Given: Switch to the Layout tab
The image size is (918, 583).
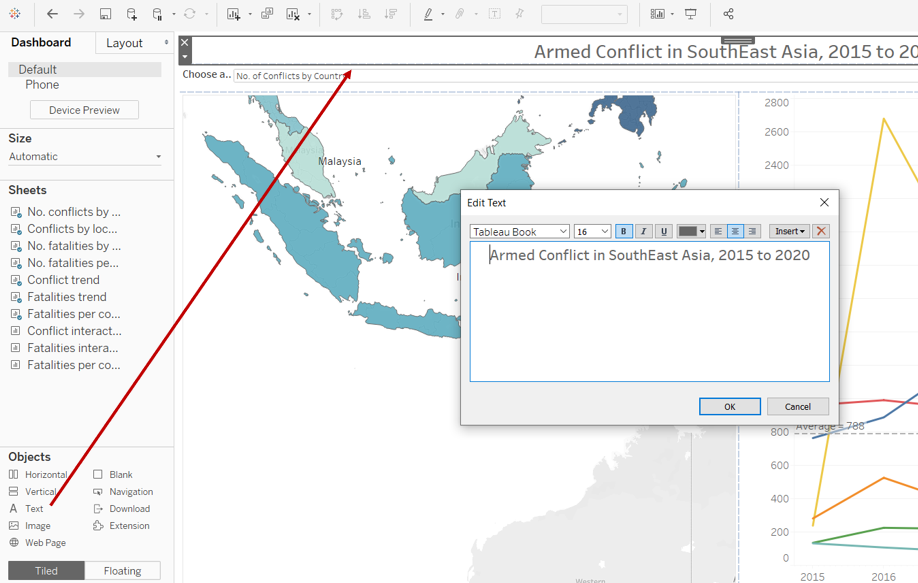Looking at the screenshot, I should click(125, 43).
